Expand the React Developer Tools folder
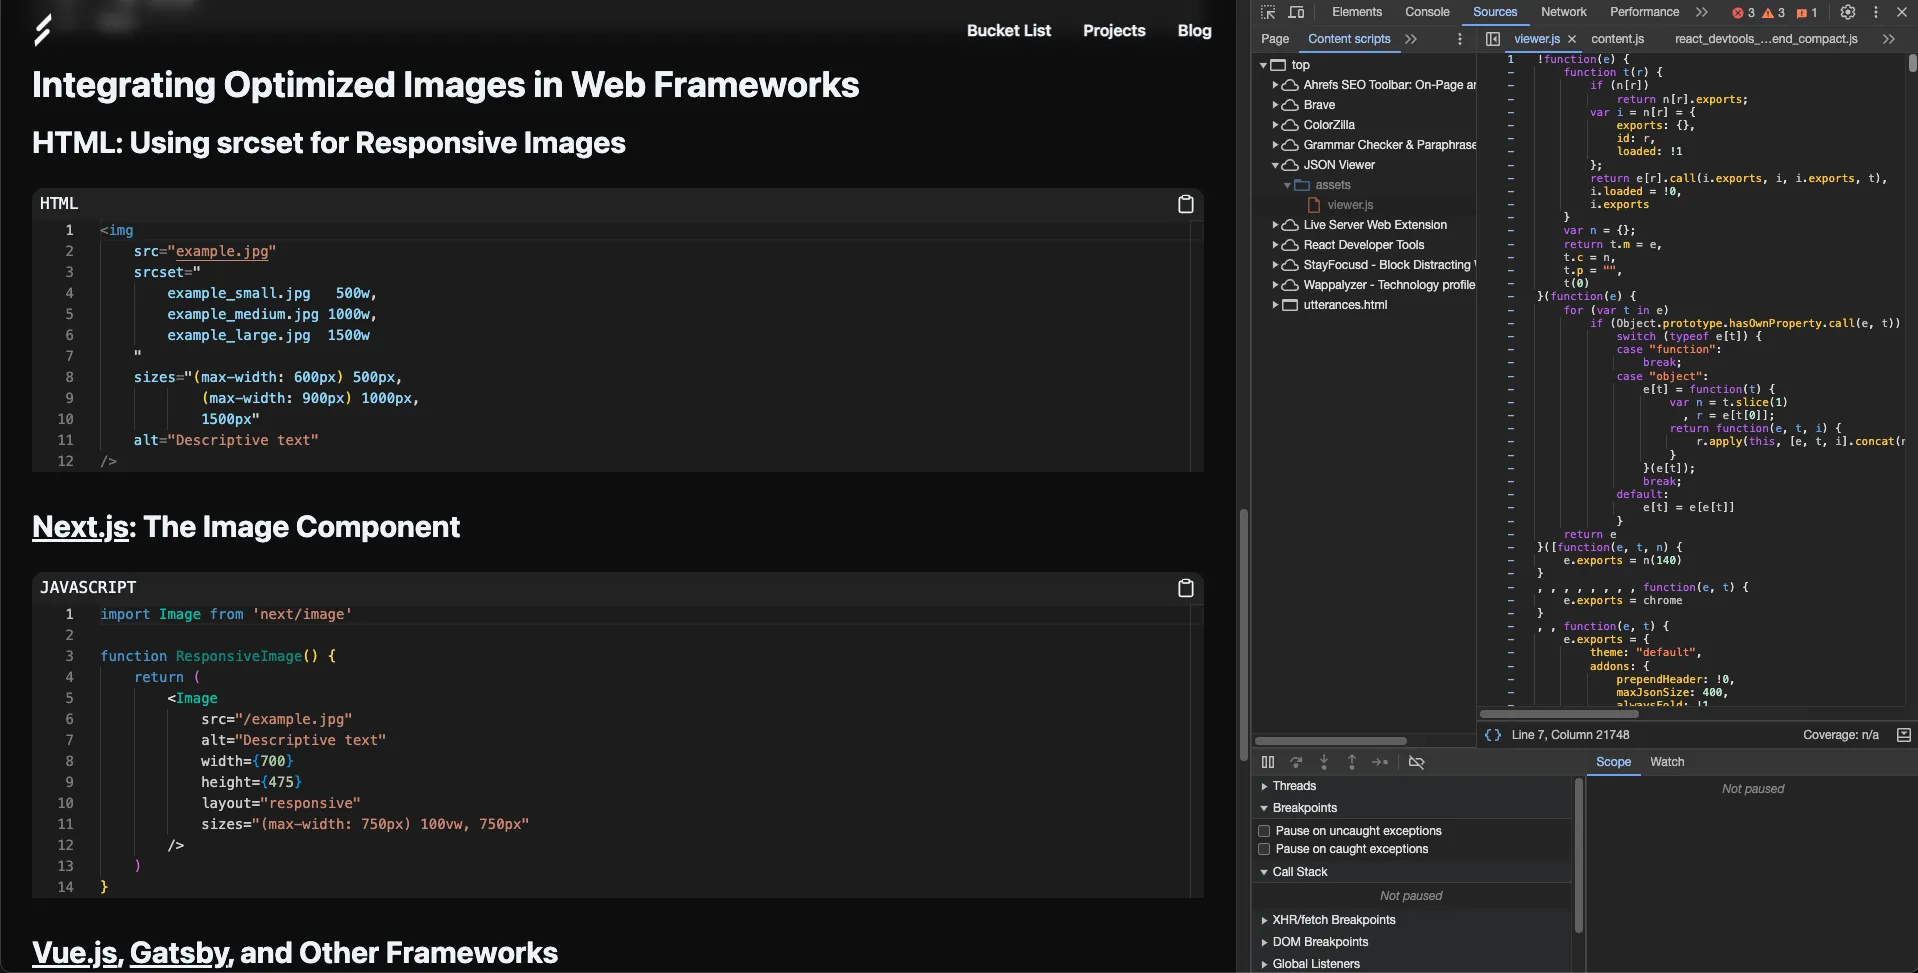 pyautogui.click(x=1275, y=245)
